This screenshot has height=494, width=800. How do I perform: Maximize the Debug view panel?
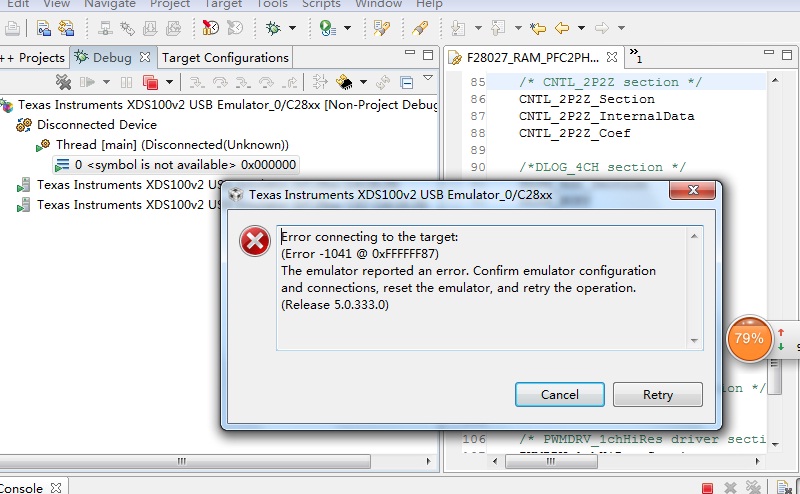click(428, 55)
